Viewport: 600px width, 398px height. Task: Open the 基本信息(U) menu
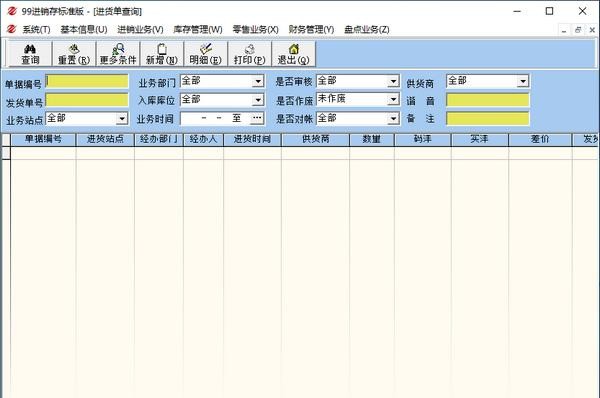click(x=84, y=29)
